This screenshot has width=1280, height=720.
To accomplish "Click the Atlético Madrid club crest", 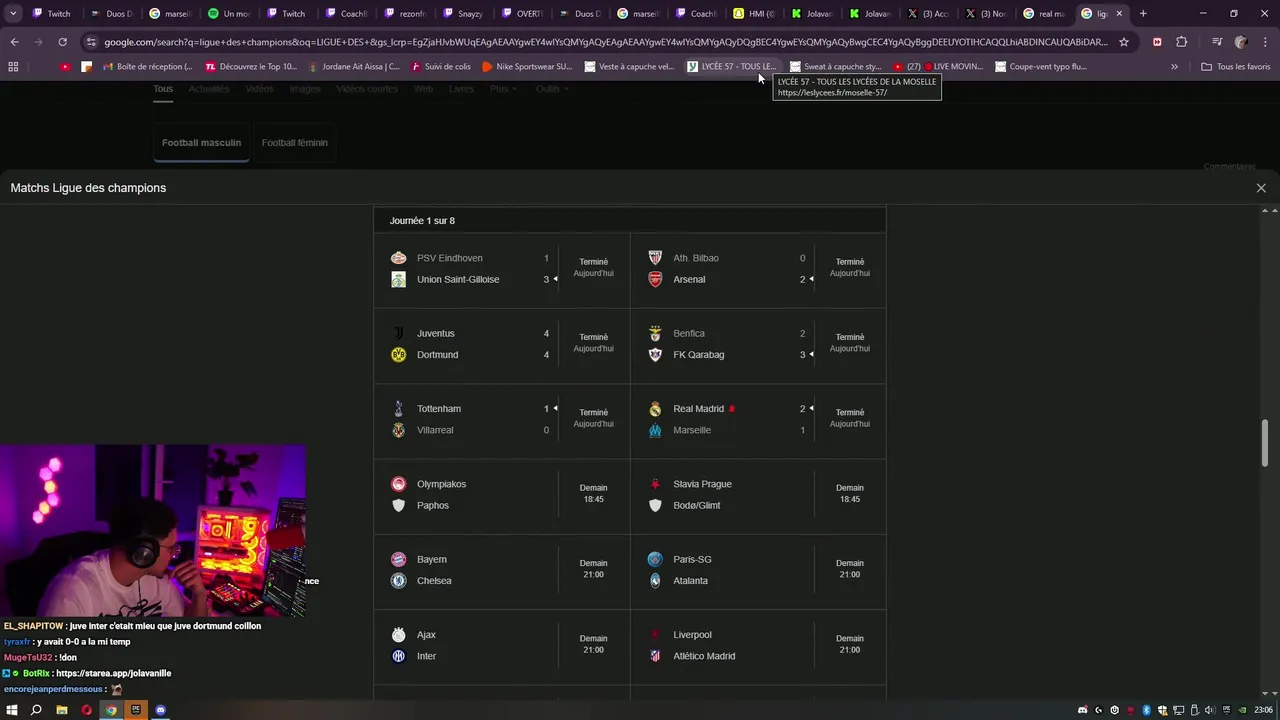I will pos(655,656).
